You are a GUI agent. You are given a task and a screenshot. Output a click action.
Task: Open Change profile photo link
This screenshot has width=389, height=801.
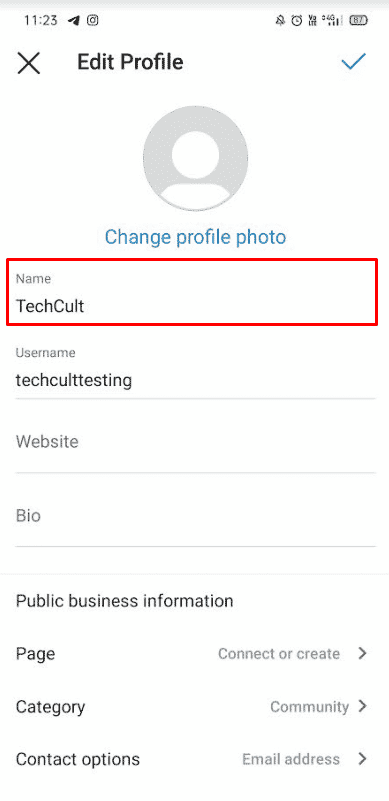click(x=195, y=237)
